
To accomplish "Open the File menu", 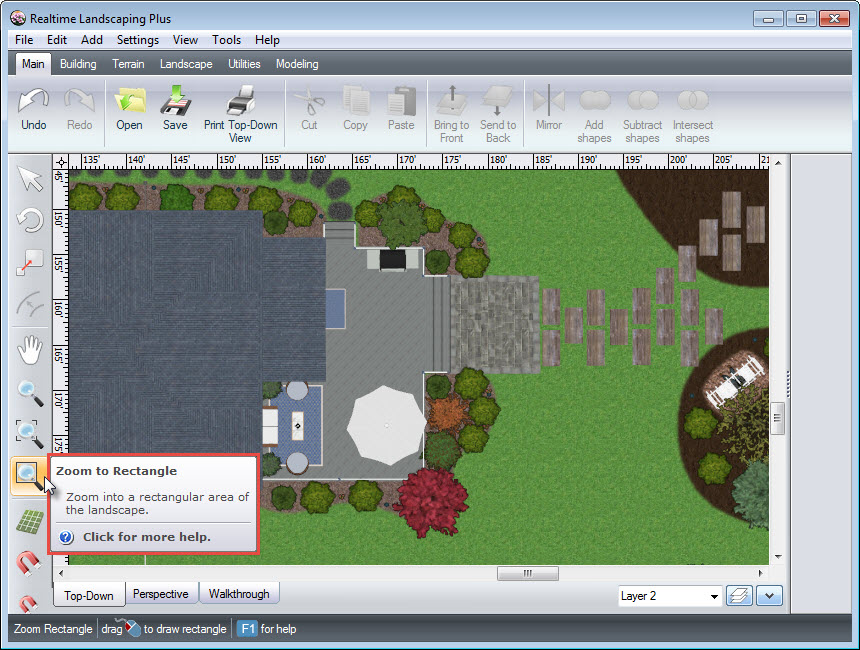I will pos(24,40).
